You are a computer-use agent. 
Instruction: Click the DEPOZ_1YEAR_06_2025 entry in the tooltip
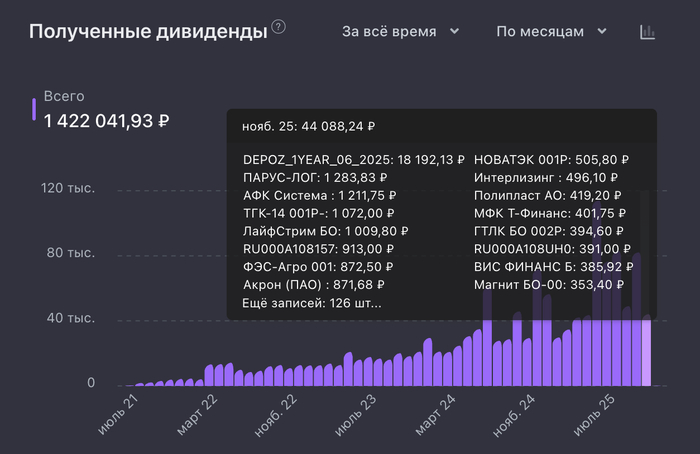354,159
